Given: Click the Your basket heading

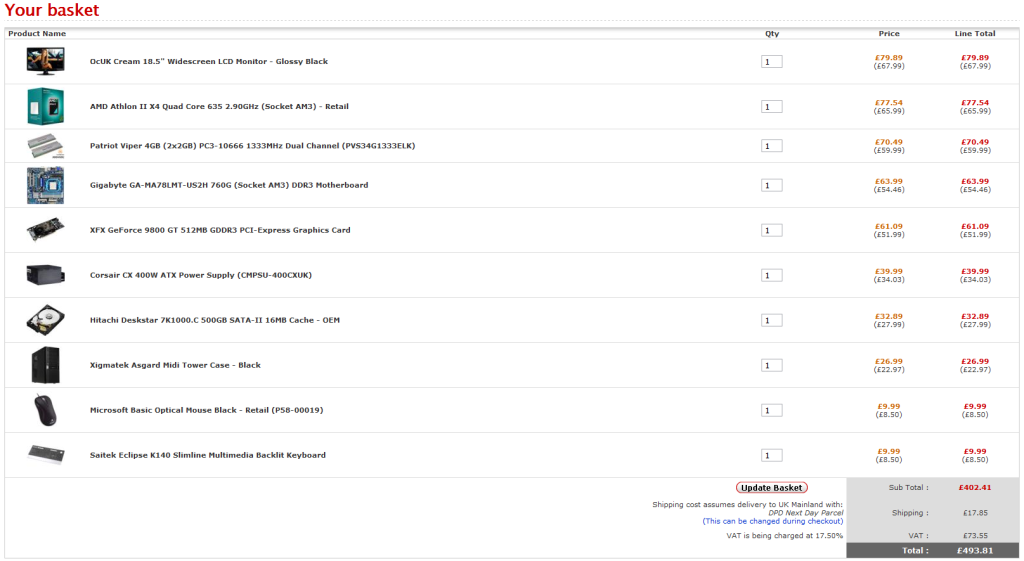Looking at the screenshot, I should tap(52, 10).
